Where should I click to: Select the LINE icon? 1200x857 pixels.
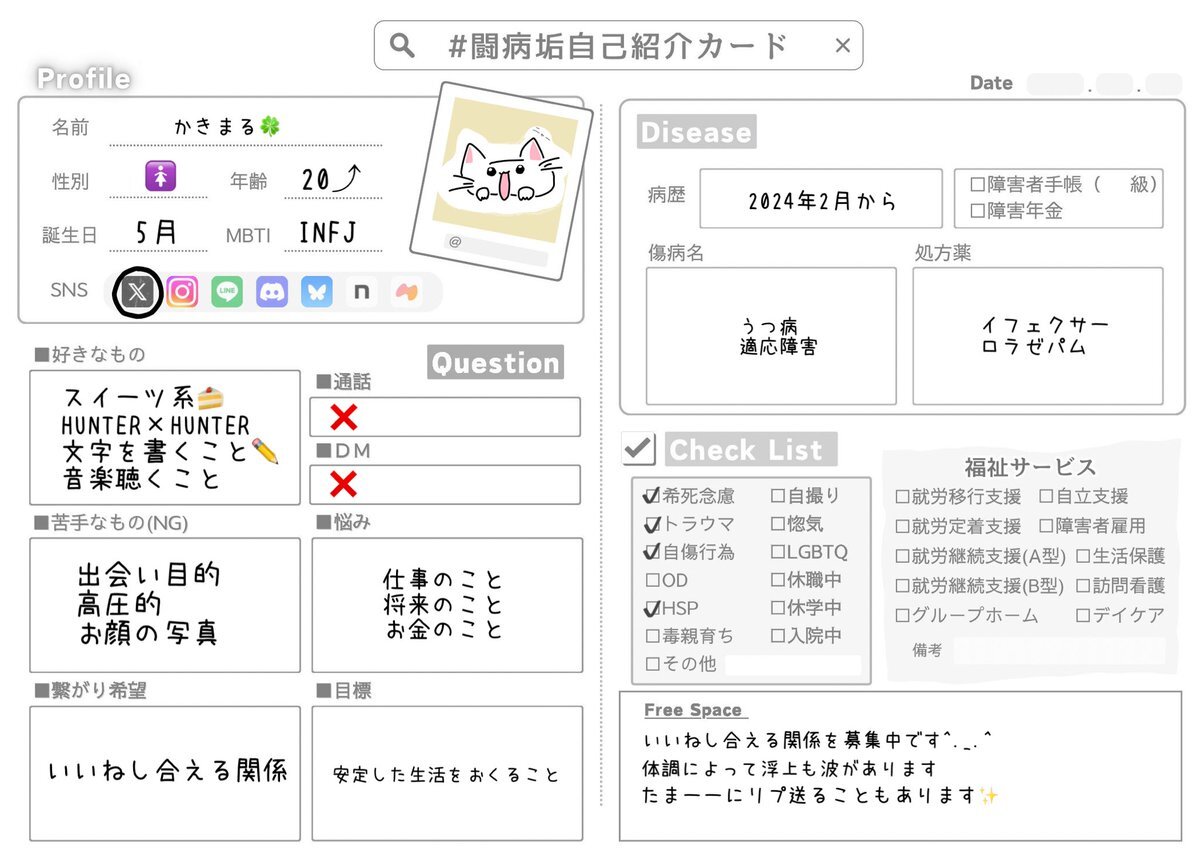tap(227, 292)
